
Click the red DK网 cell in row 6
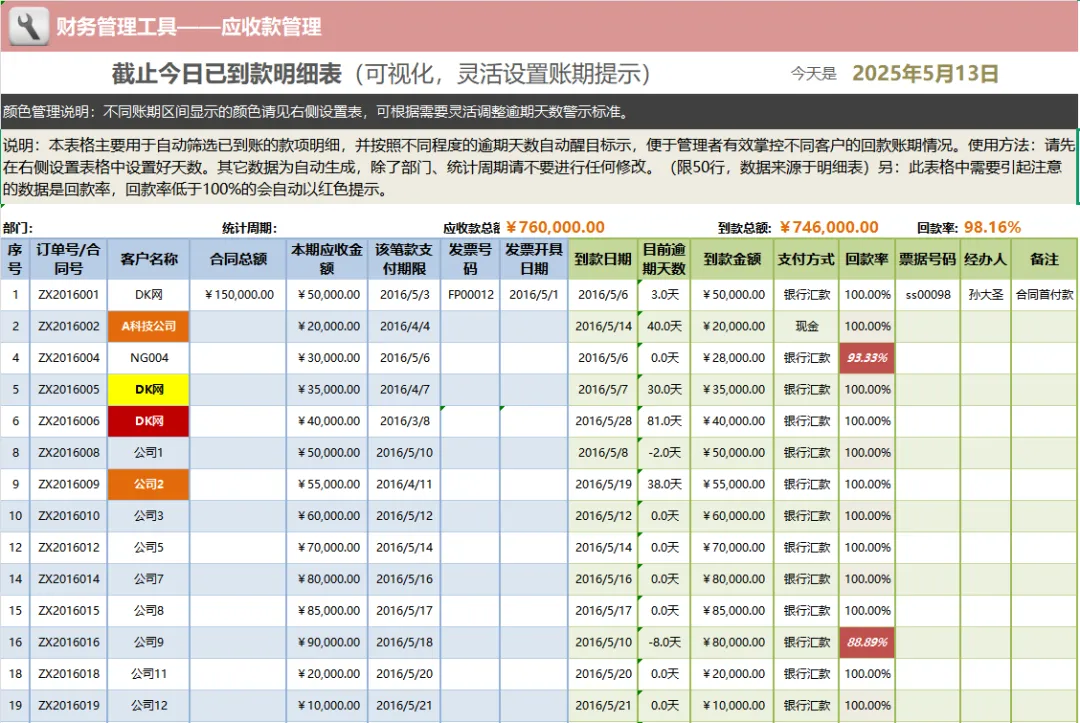click(x=149, y=421)
